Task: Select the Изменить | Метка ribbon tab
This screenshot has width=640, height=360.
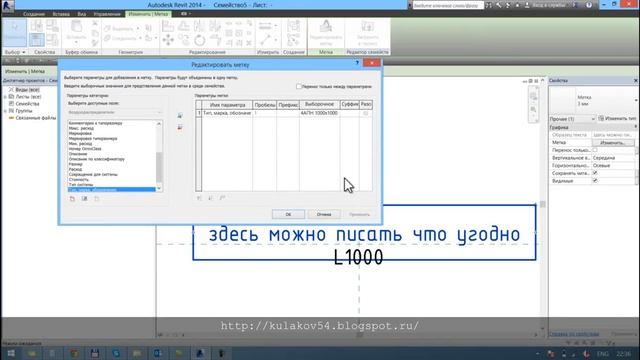Action: point(148,14)
